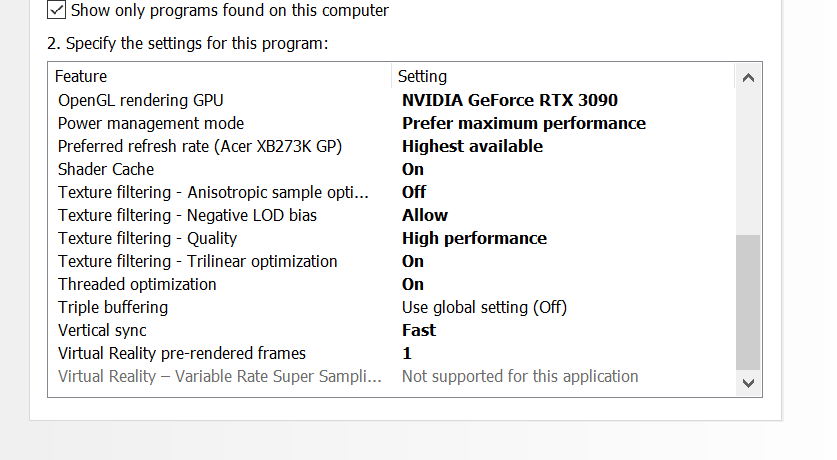Select the Vertical sync feature row
Viewport: 837px width, 460px height.
[392, 330]
